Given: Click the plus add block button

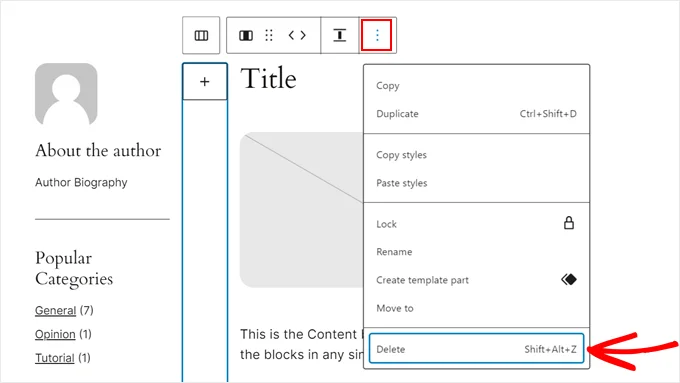Looking at the screenshot, I should pos(205,82).
